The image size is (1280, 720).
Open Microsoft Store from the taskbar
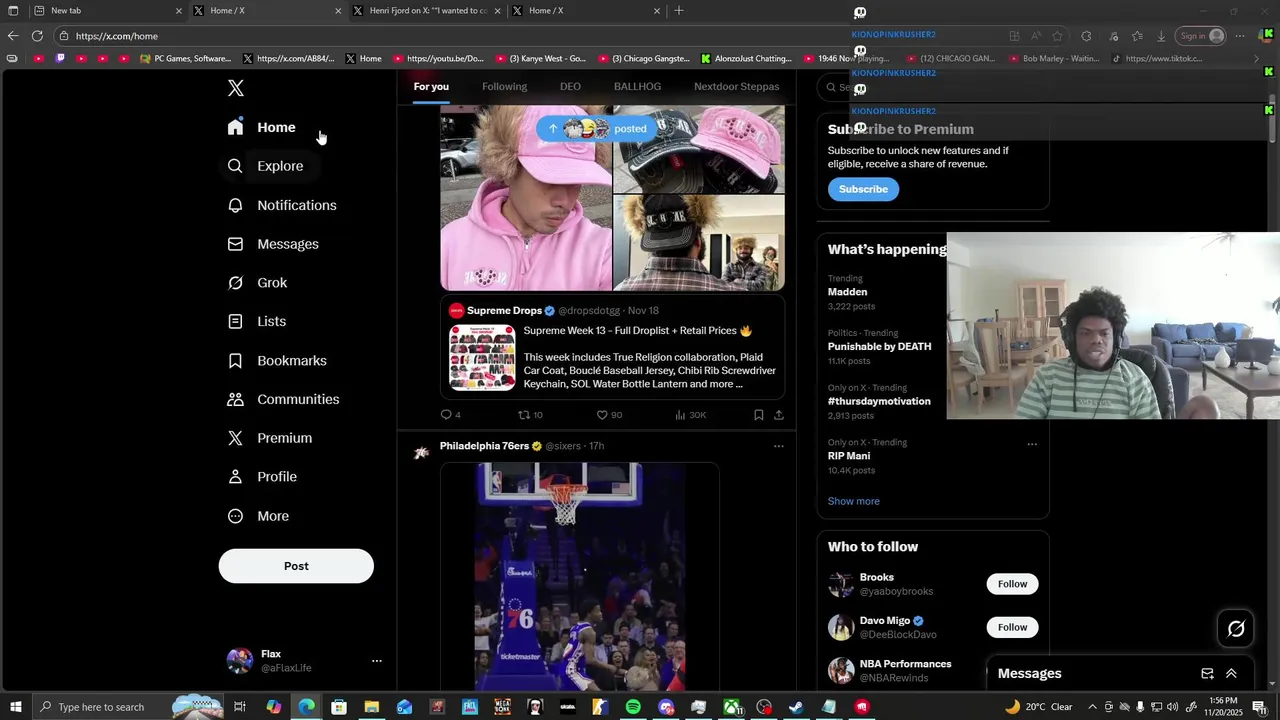pos(339,707)
